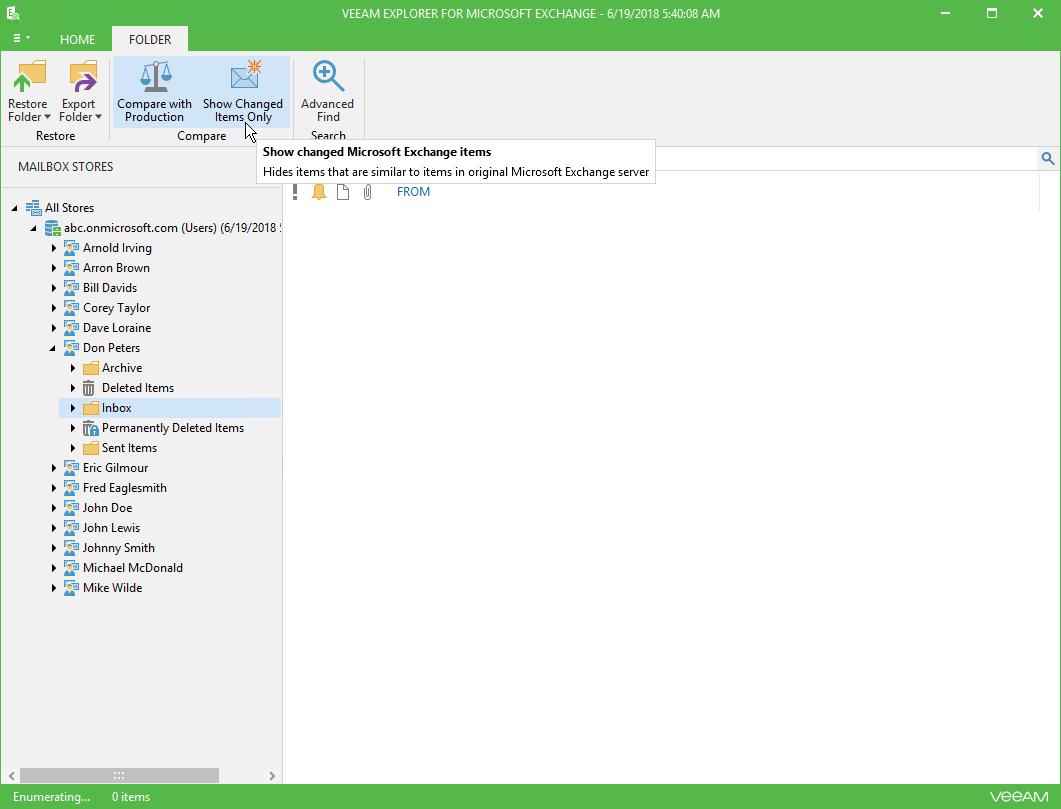This screenshot has height=809, width=1061.
Task: Click Arron Brown mailbox icon
Action: (71, 268)
